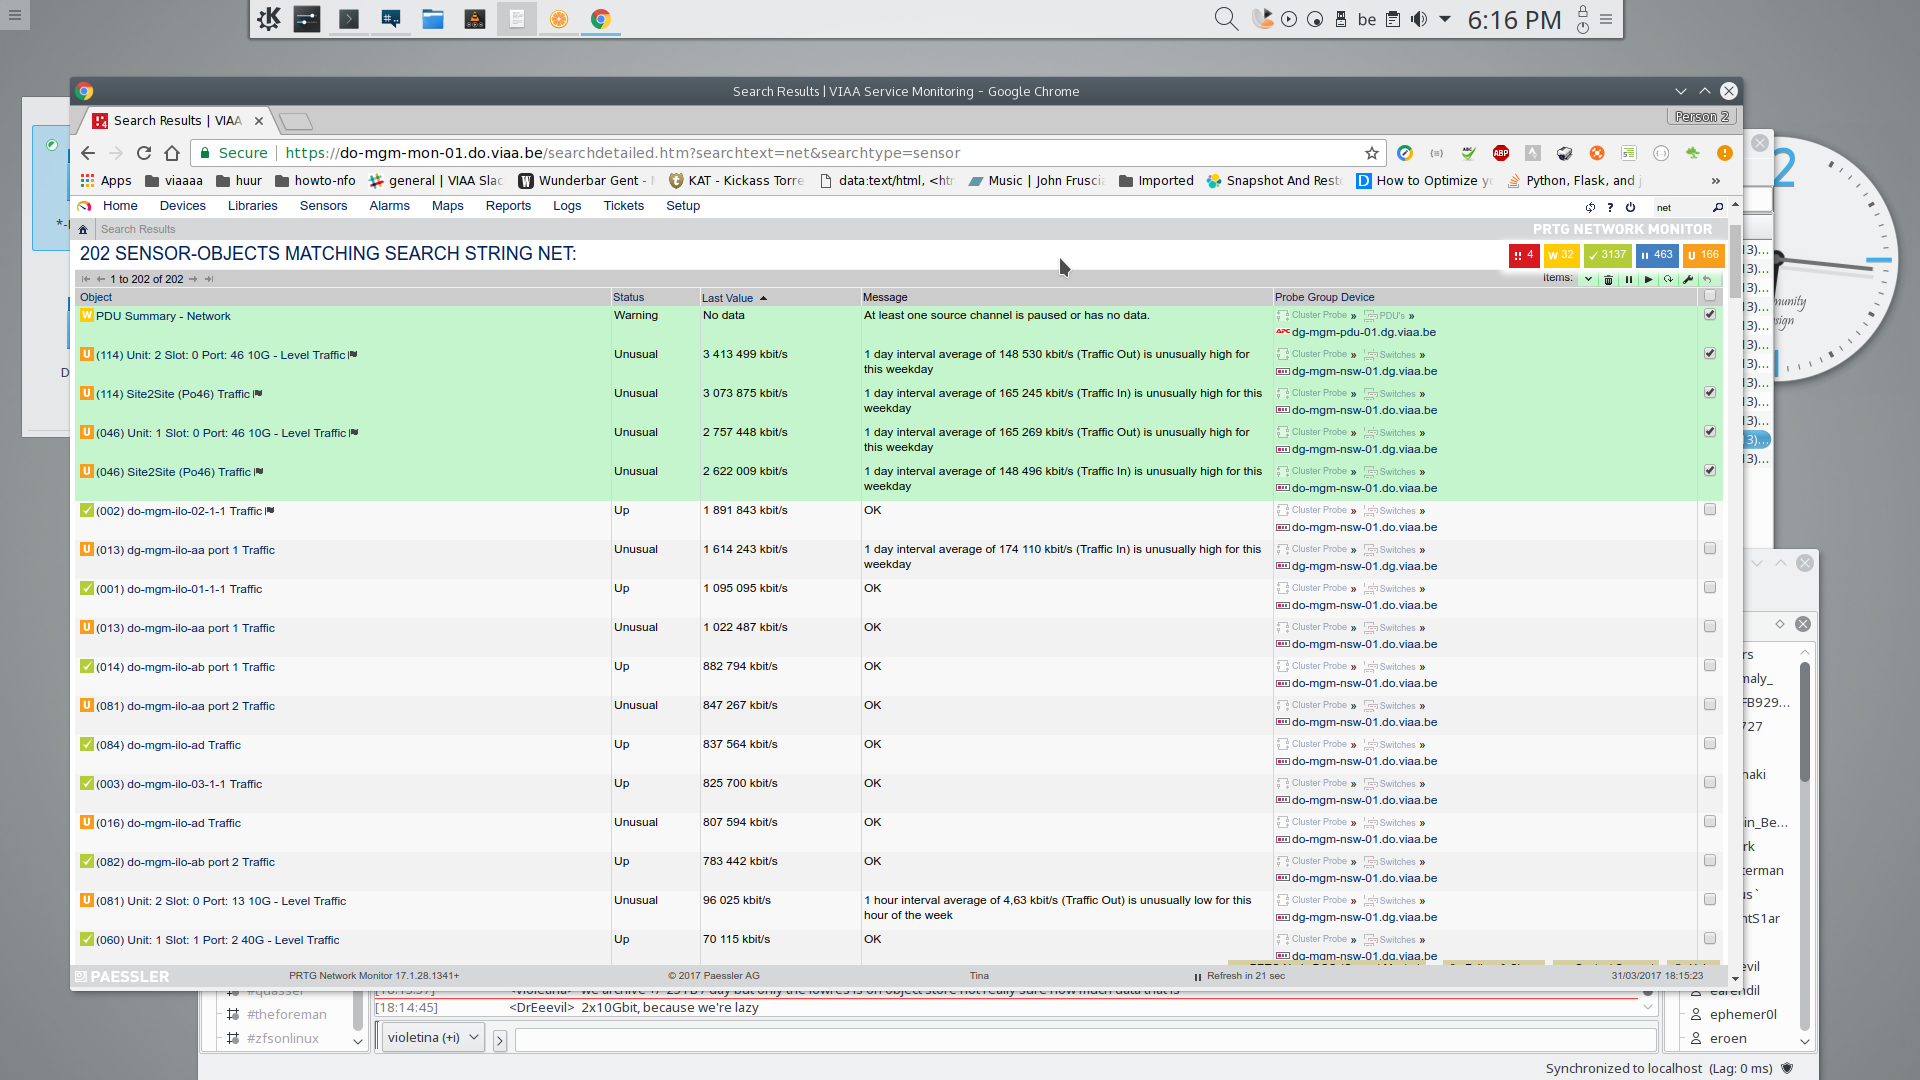Viewport: 1920px width, 1080px height.
Task: Expand the hidden bookmarks chevron in bookmarks bar
Action: [x=1715, y=181]
